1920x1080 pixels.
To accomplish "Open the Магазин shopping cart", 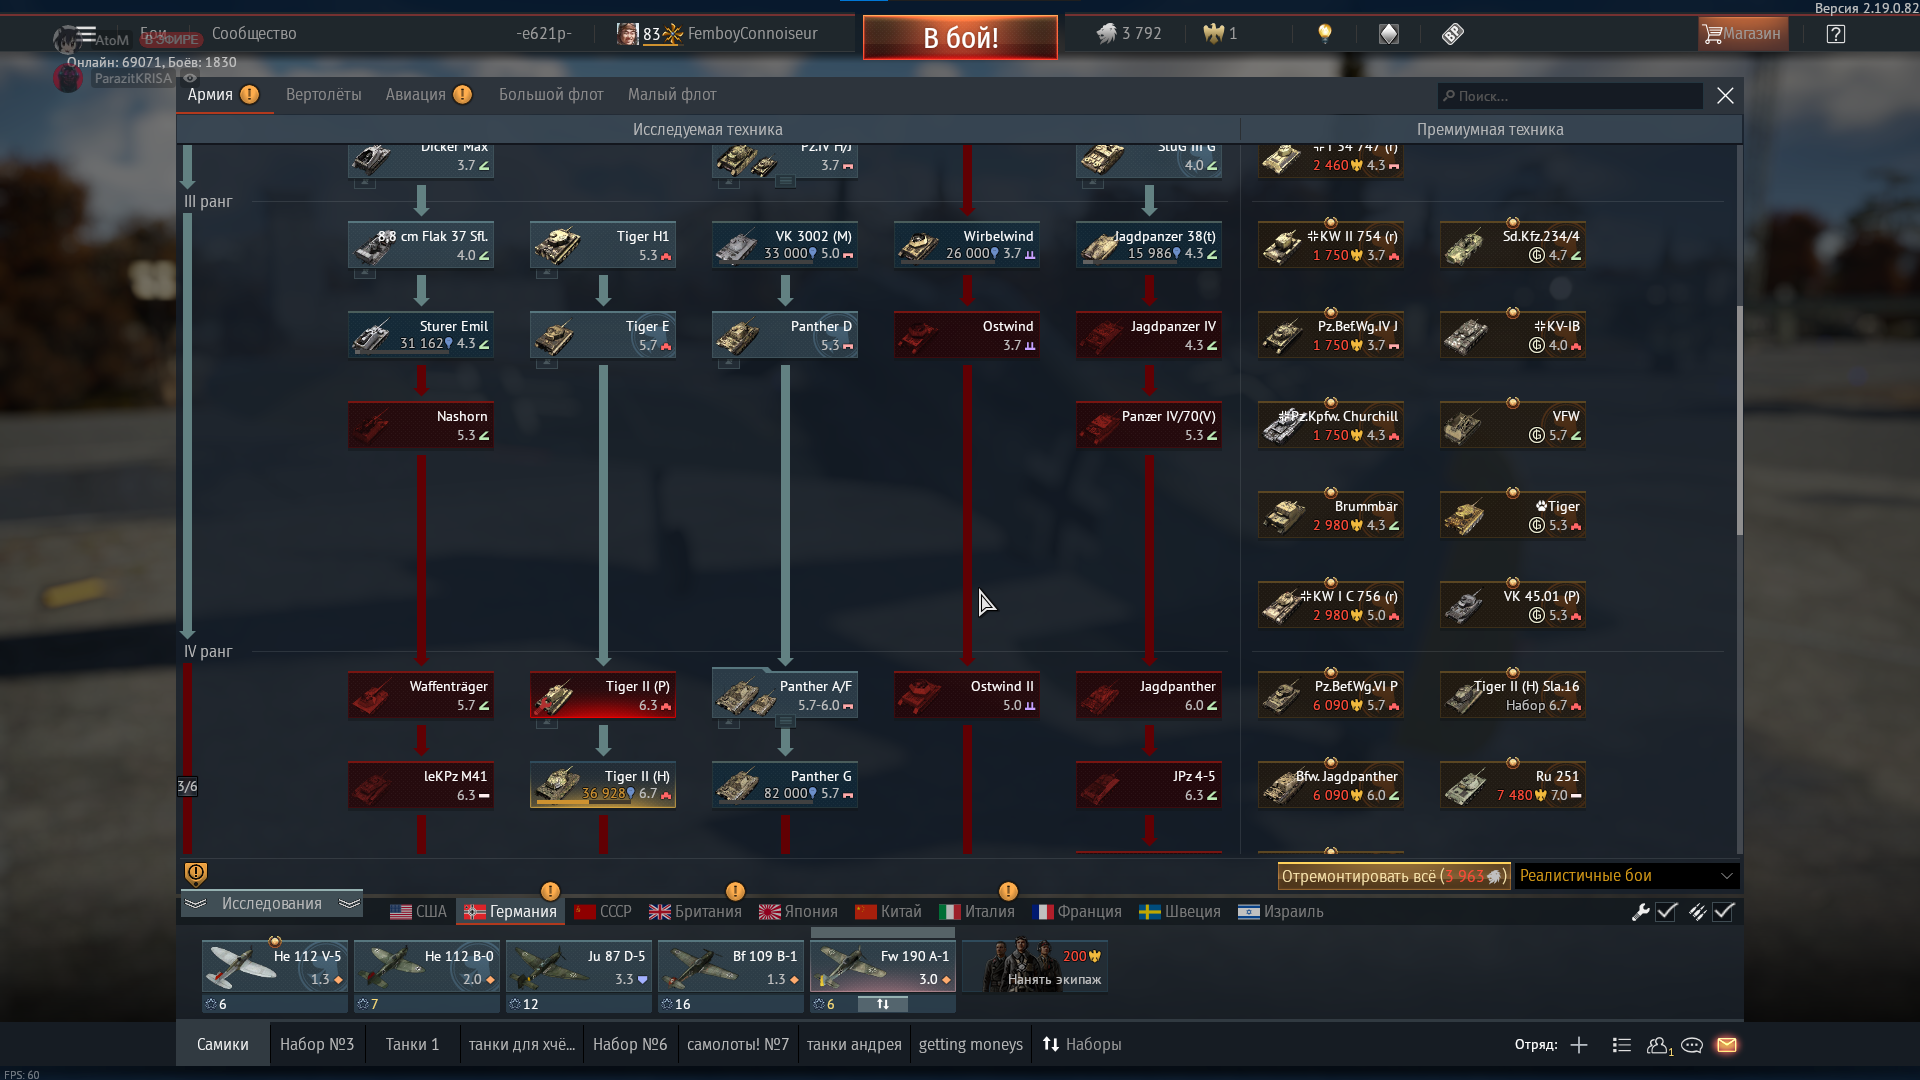I will [x=1743, y=34].
